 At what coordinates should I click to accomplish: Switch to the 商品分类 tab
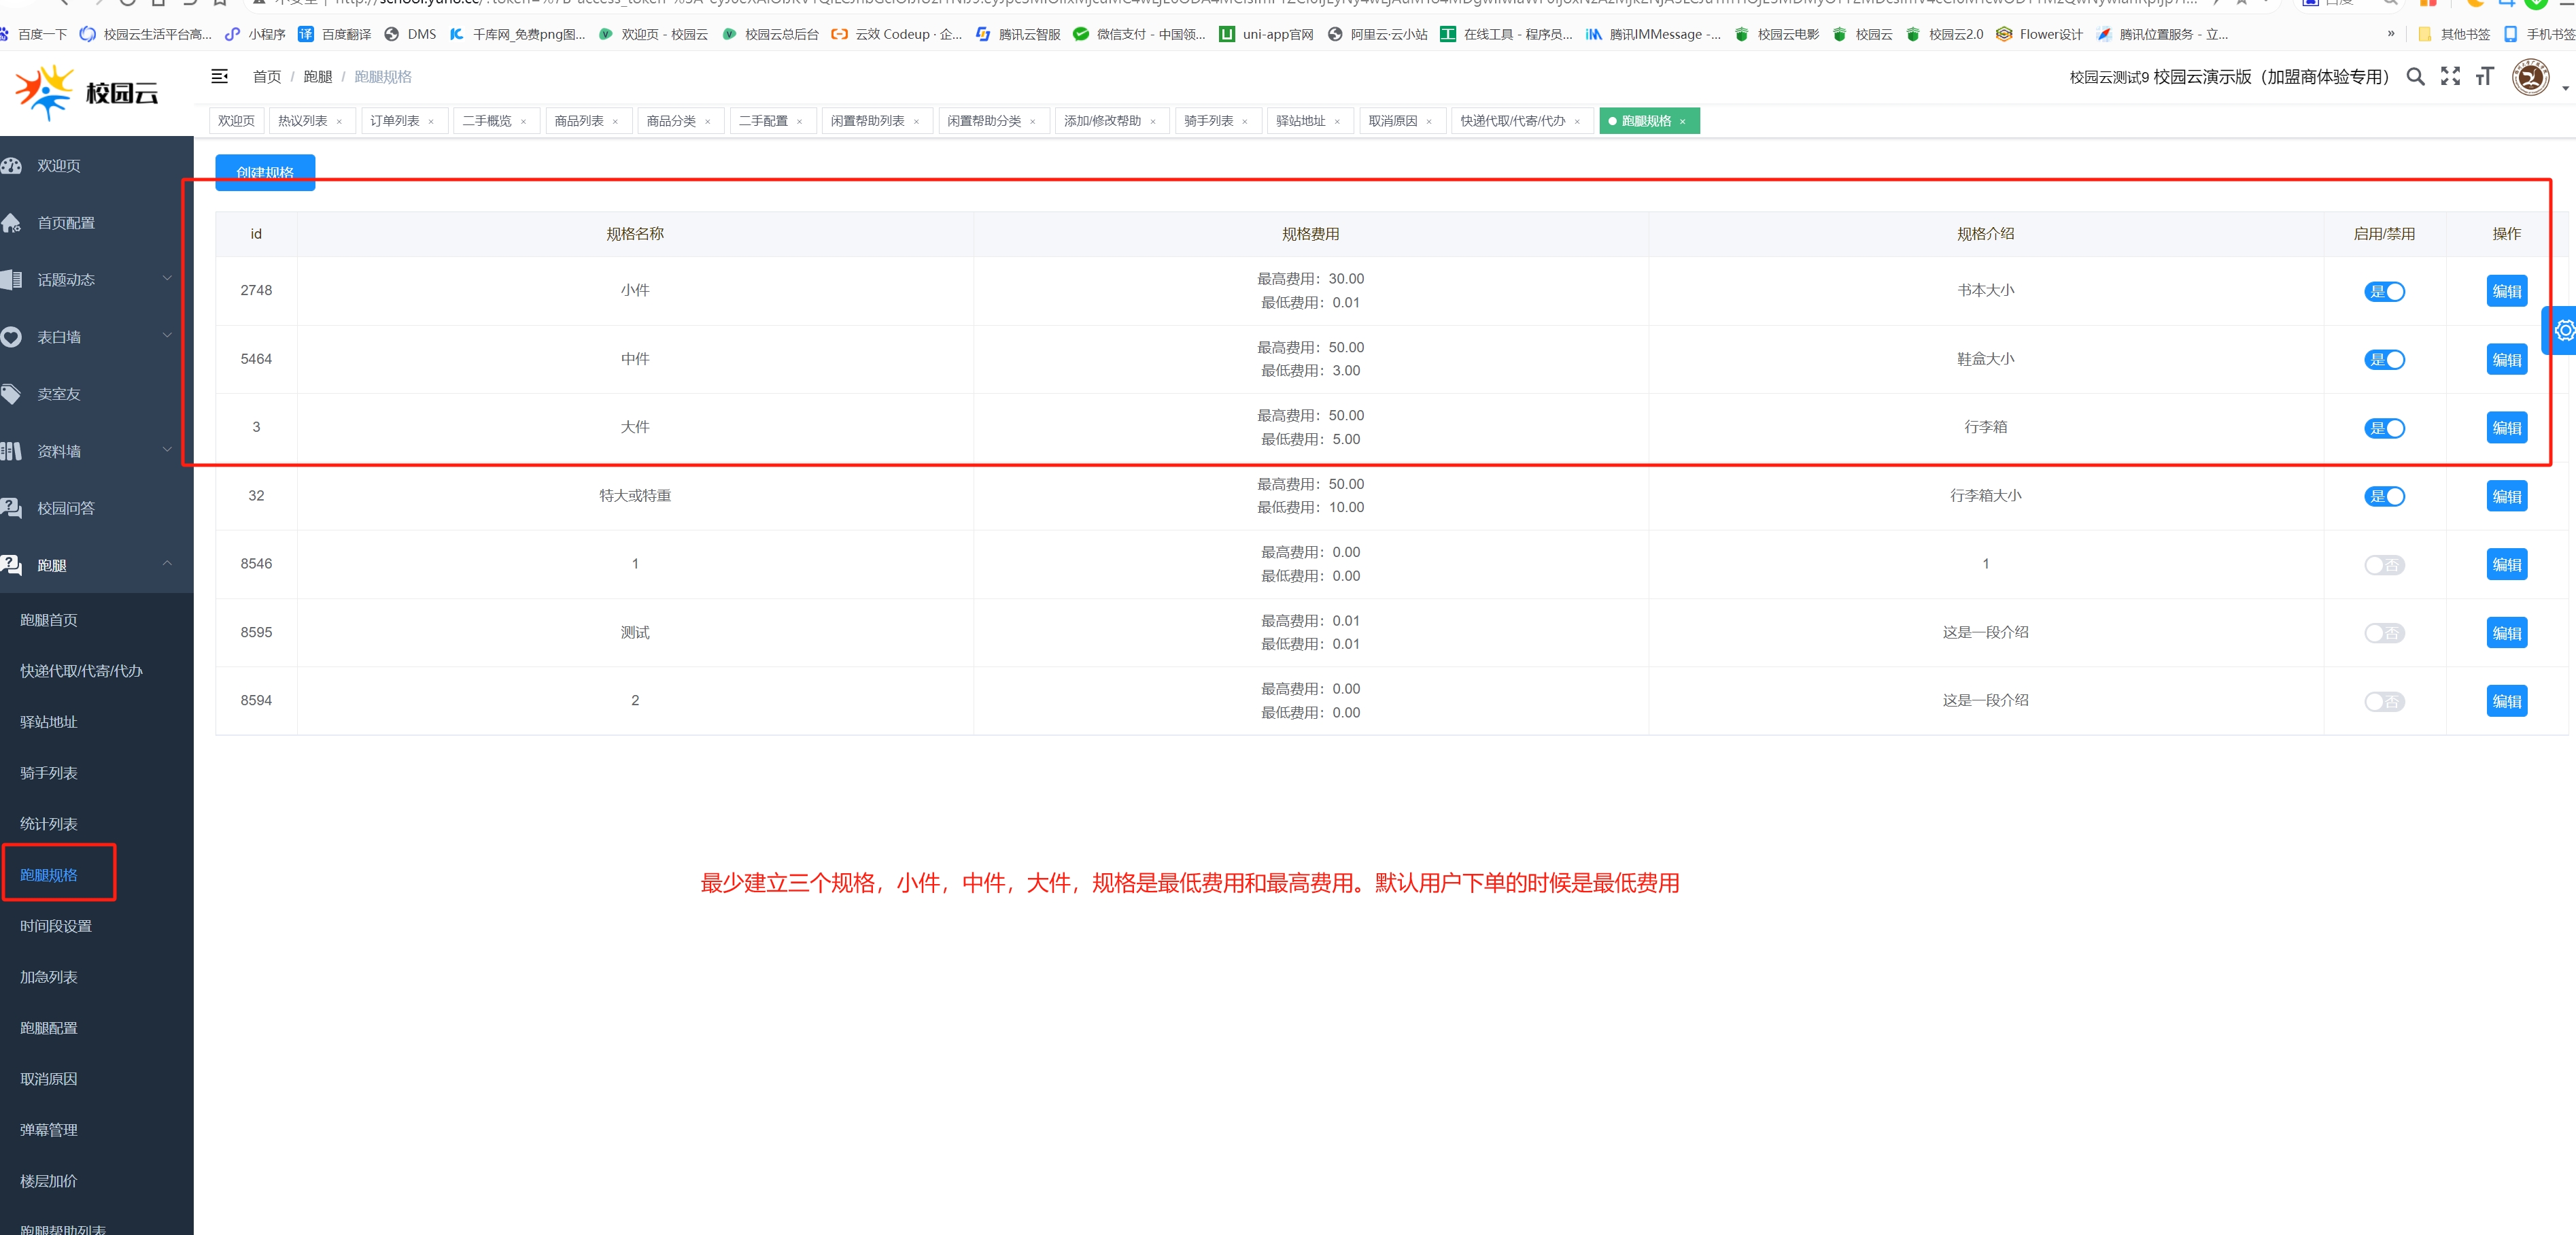[681, 121]
